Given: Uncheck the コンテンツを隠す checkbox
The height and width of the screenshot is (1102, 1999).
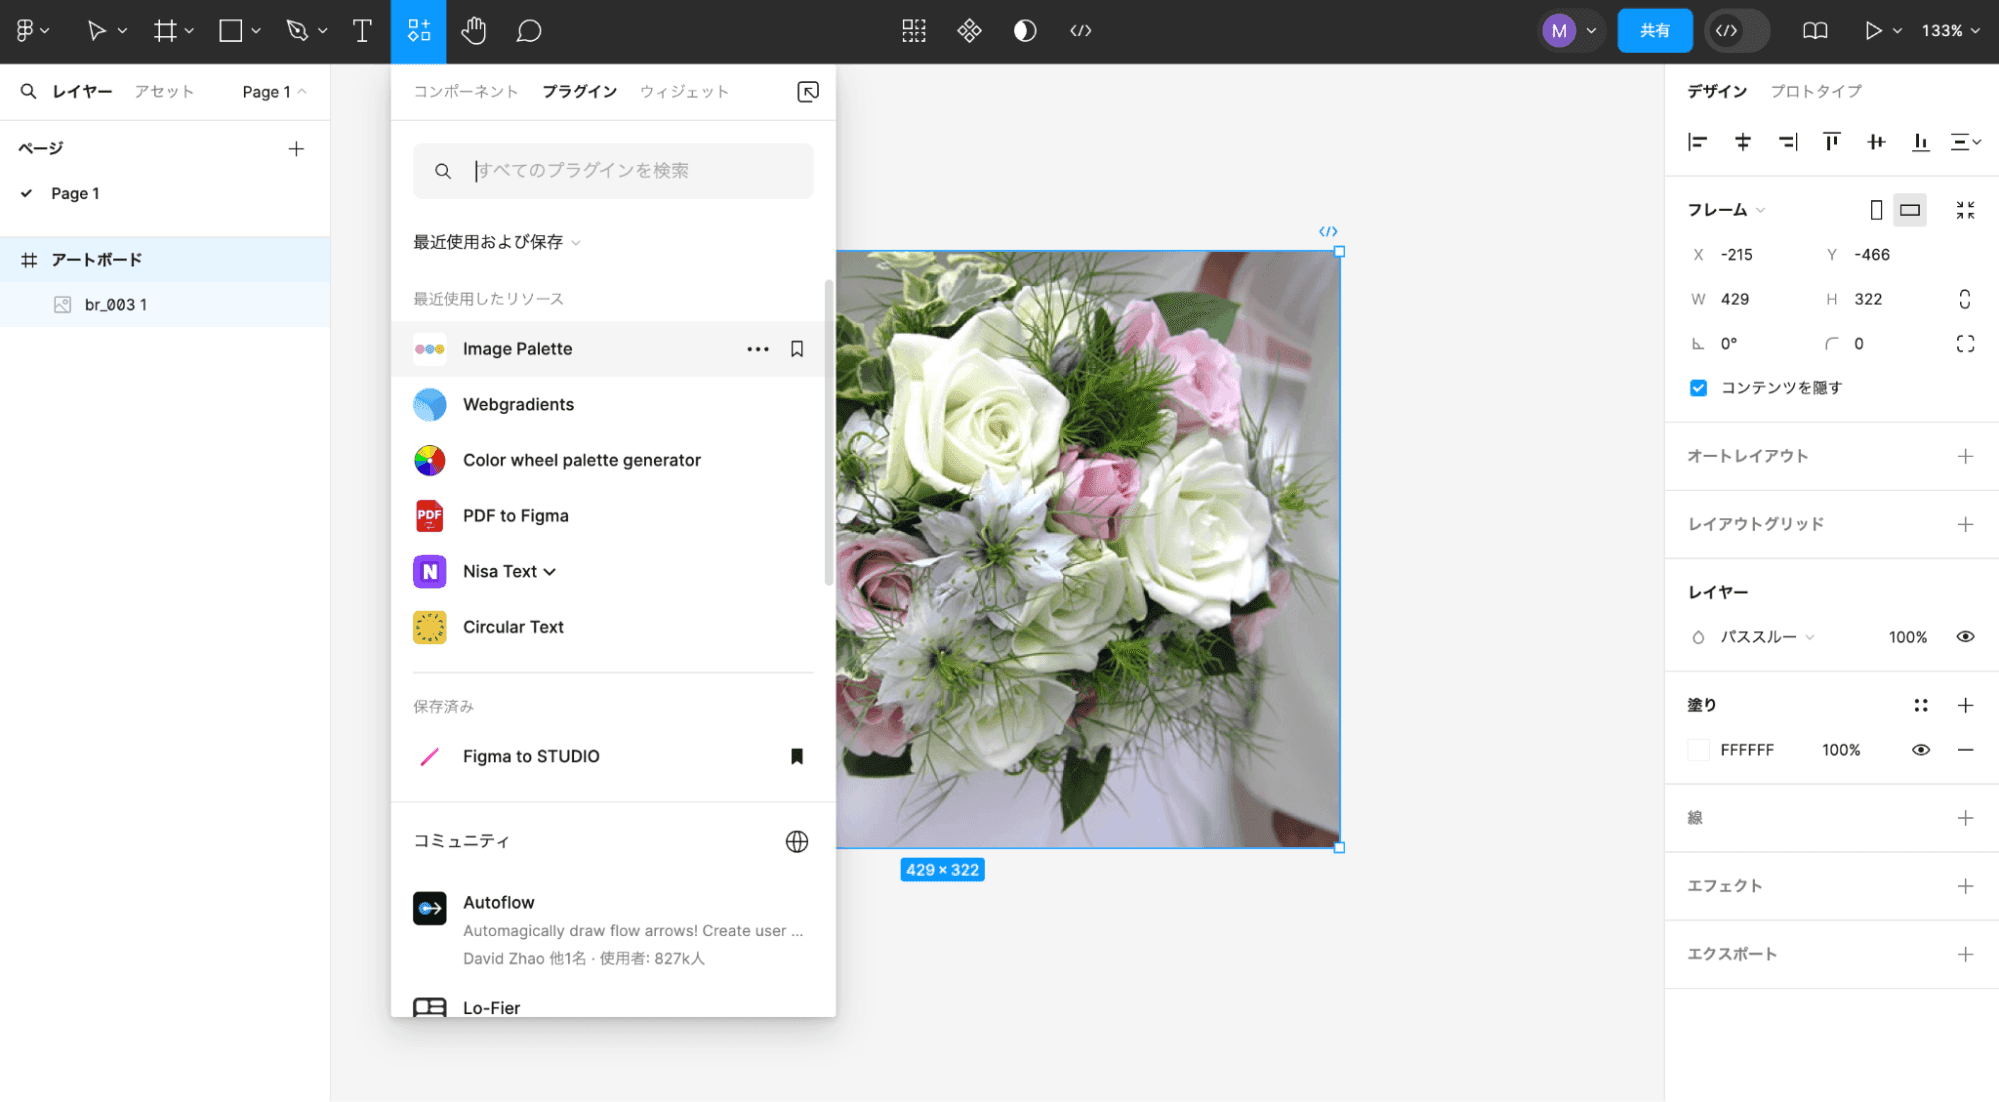Looking at the screenshot, I should click(x=1698, y=388).
